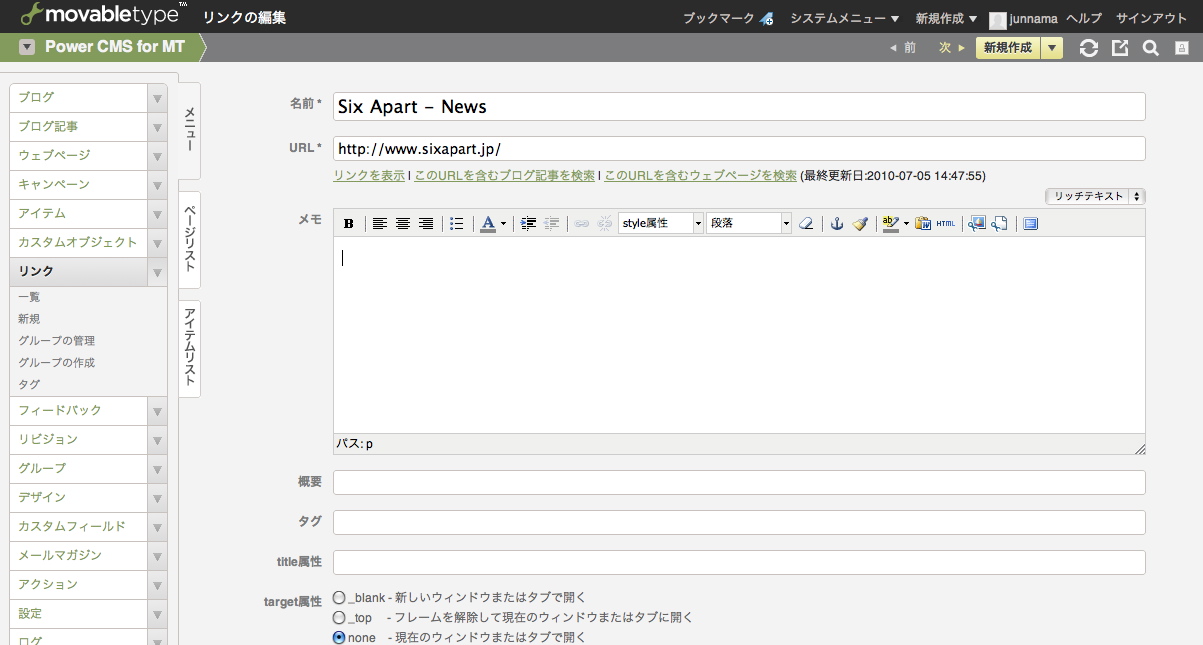Click the bookmark add icon in header
This screenshot has height=645, width=1203.
click(x=767, y=19)
